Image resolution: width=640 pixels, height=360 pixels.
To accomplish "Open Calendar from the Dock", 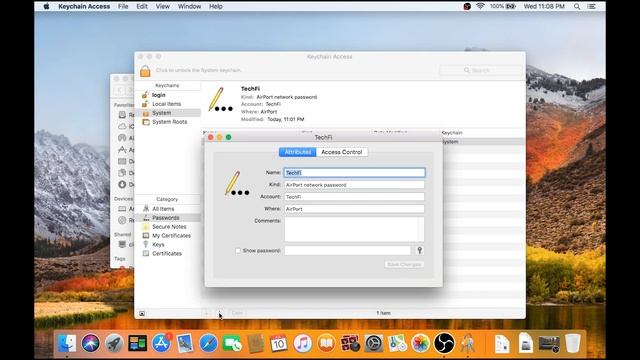I will tap(279, 343).
